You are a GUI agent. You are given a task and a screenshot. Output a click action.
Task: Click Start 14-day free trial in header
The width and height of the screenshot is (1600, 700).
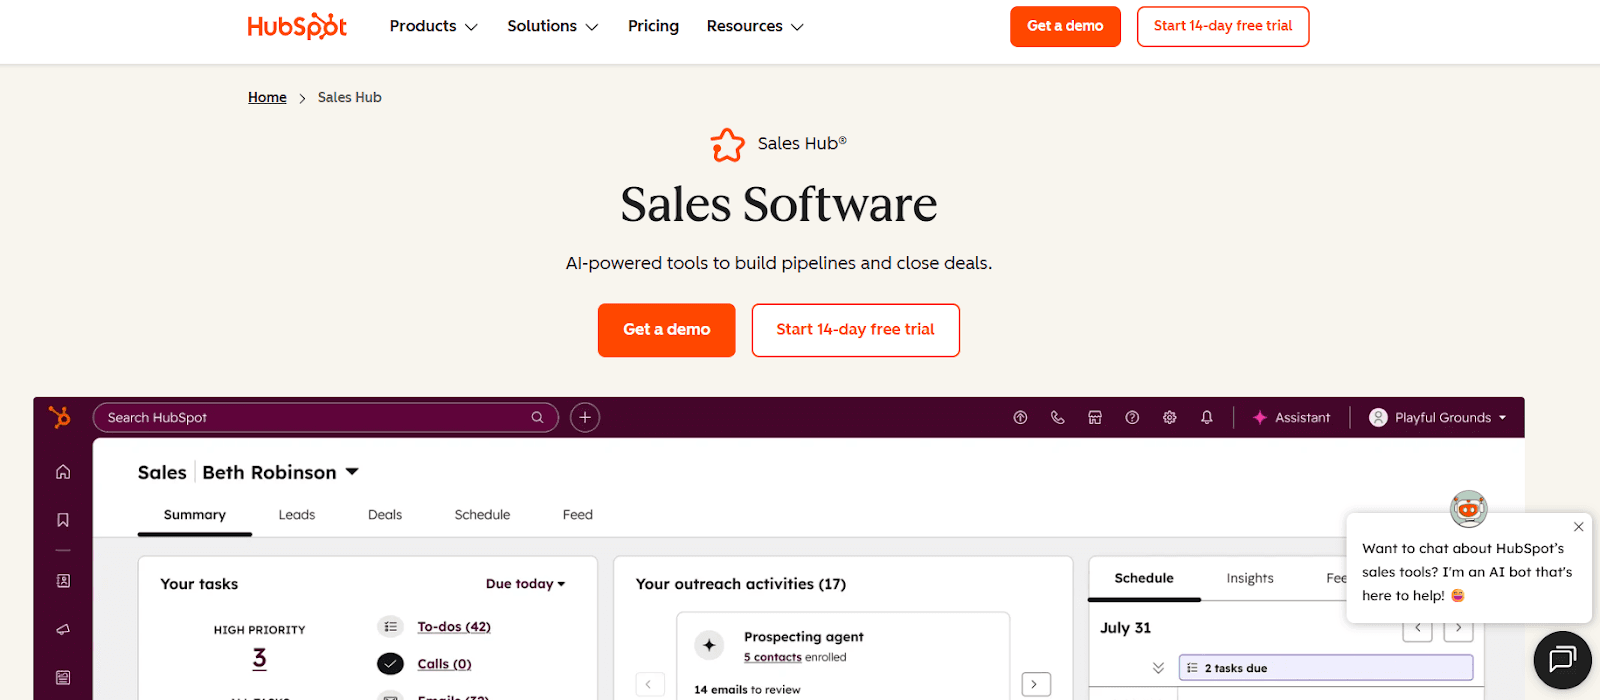(1223, 26)
